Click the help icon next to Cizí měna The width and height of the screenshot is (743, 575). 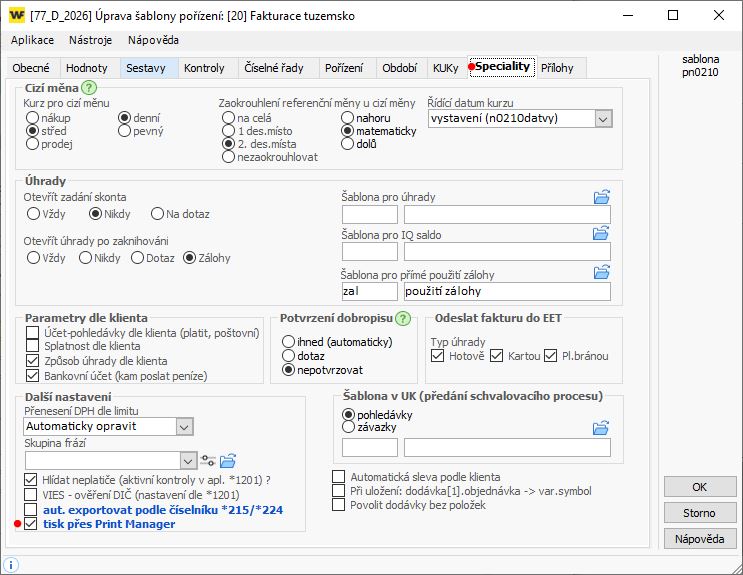point(88,89)
